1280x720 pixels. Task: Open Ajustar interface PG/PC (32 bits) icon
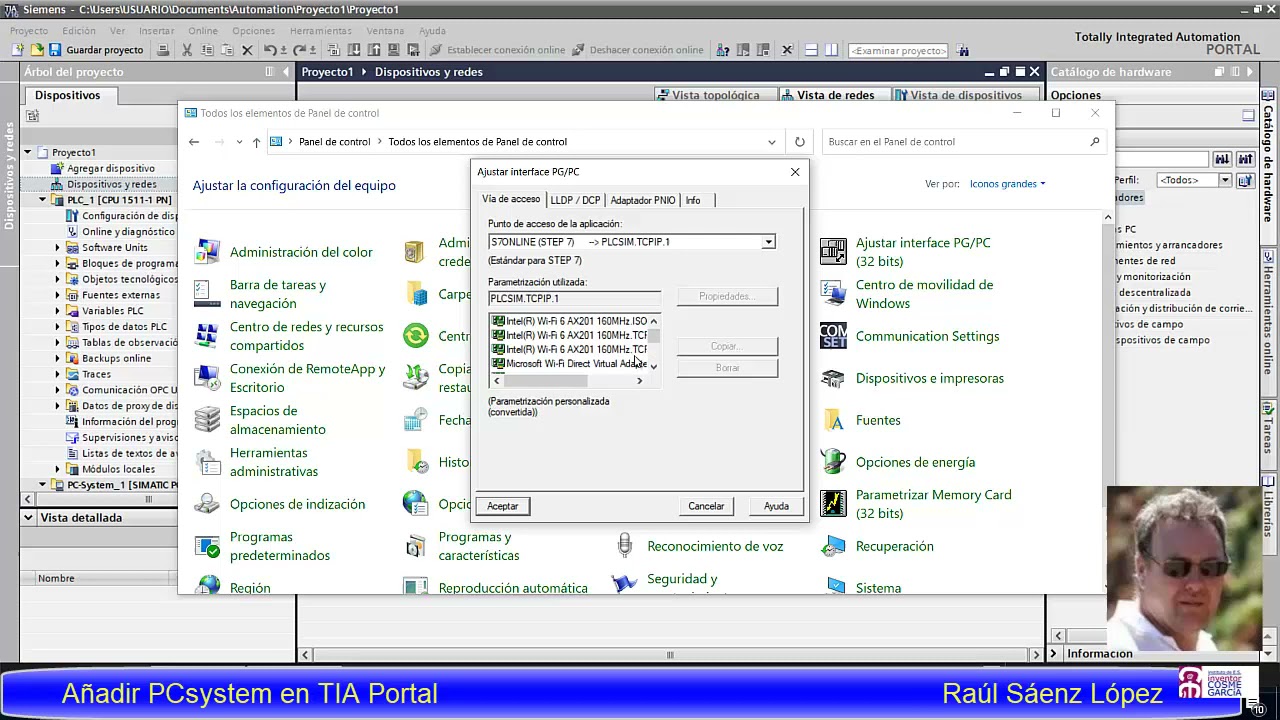tap(833, 252)
